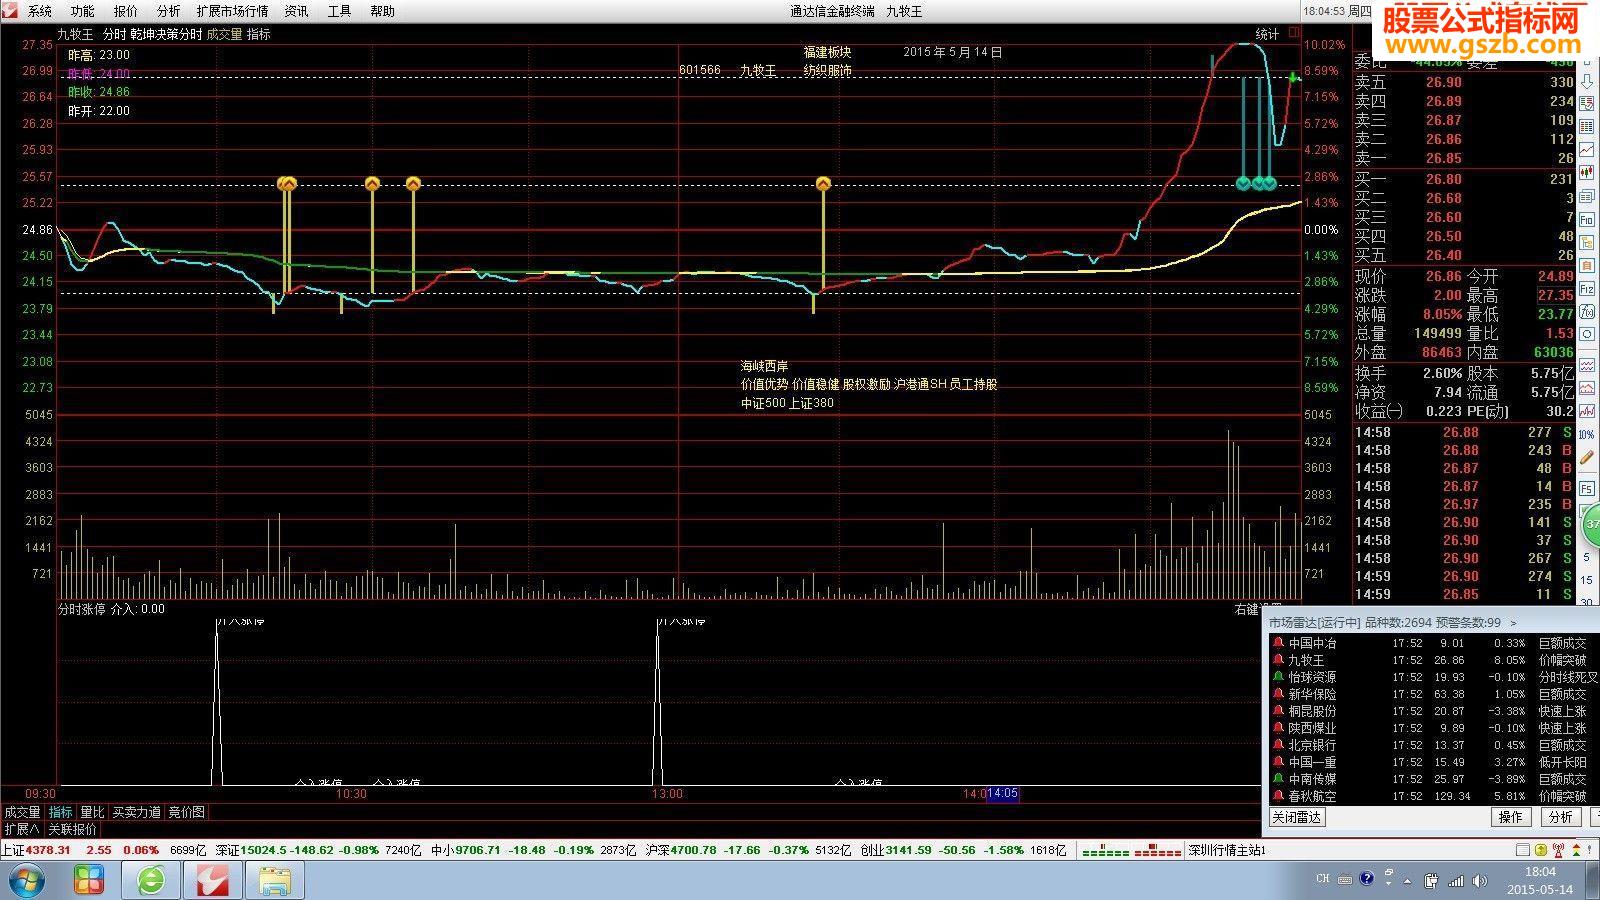
Task: Click the 卖一 26.85 ask price
Action: [1444, 158]
